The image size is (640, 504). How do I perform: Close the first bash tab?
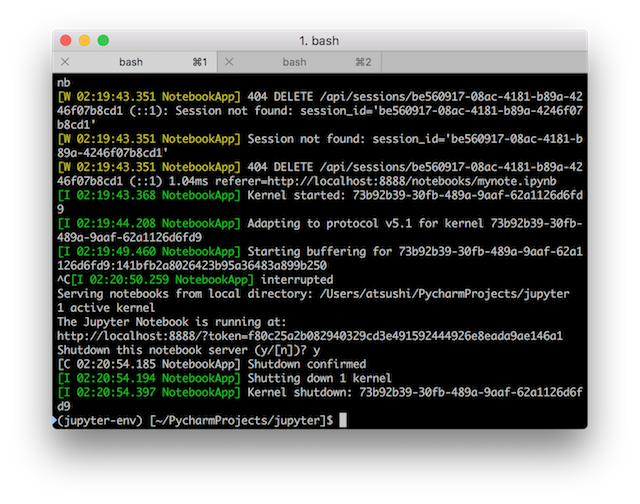(x=65, y=62)
